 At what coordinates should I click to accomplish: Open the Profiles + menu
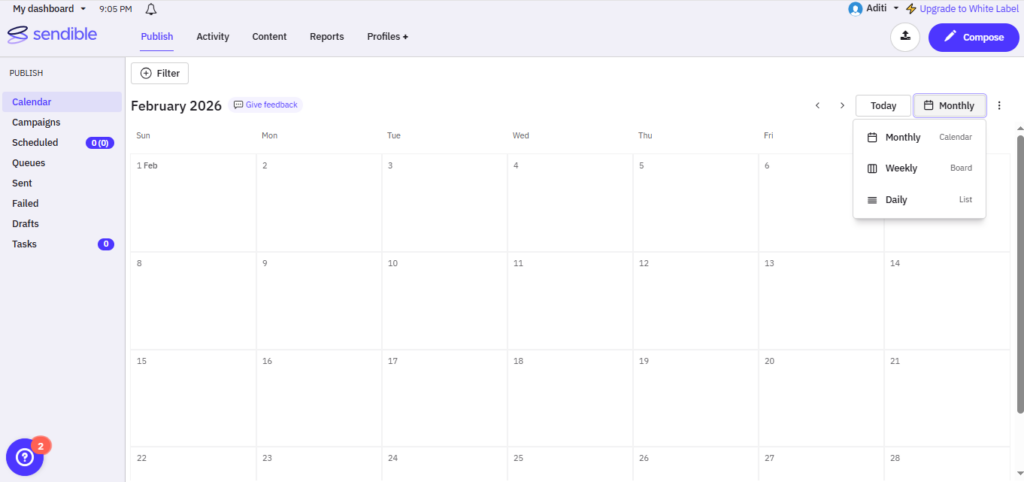click(x=387, y=37)
